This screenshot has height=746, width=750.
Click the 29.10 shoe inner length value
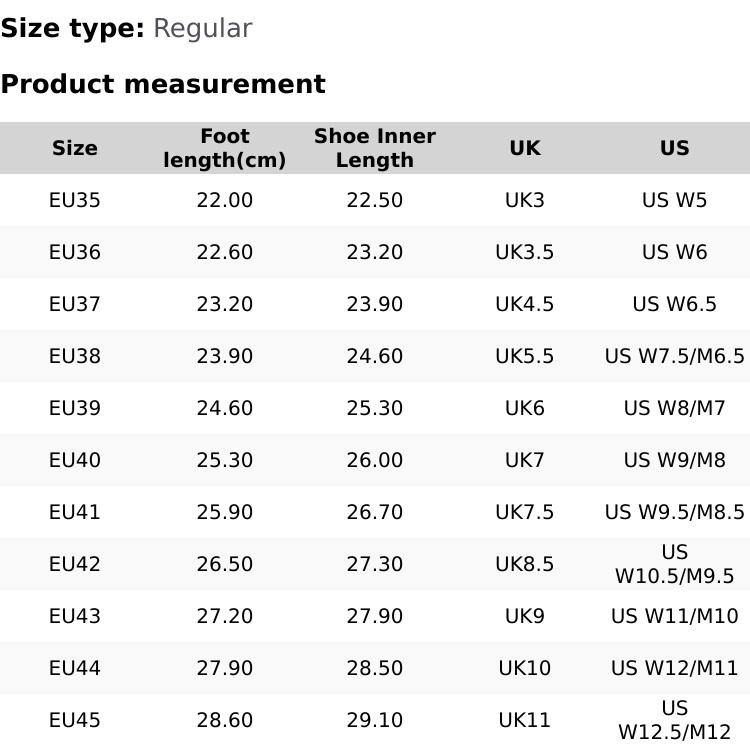pyautogui.click(x=375, y=720)
